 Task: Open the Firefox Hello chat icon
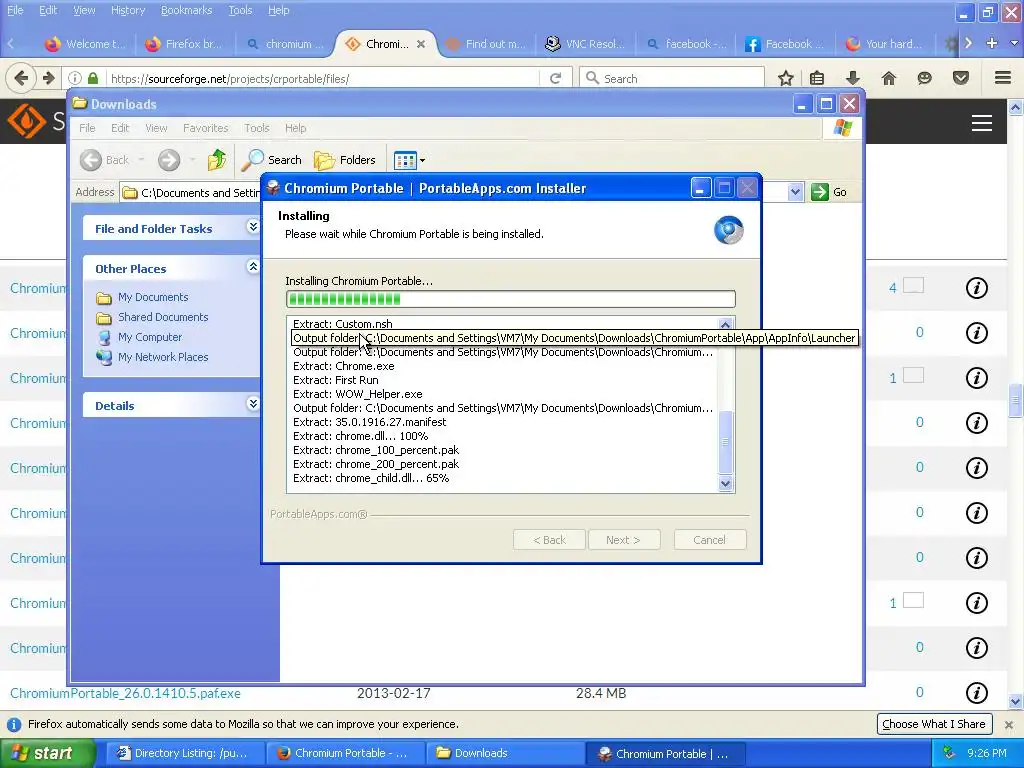point(924,78)
